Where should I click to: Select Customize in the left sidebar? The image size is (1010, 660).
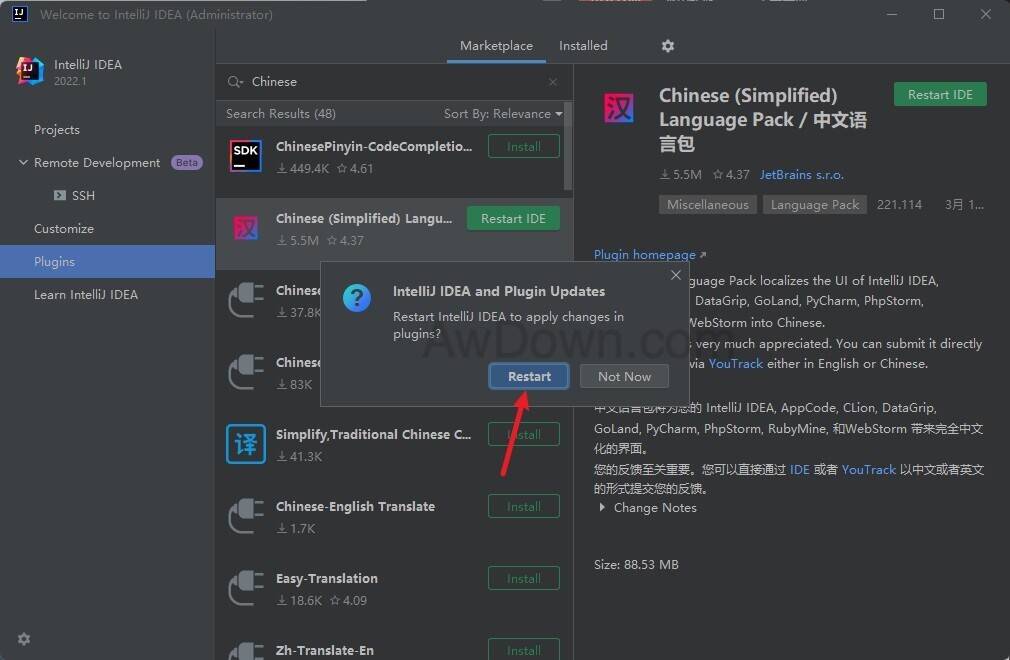64,229
